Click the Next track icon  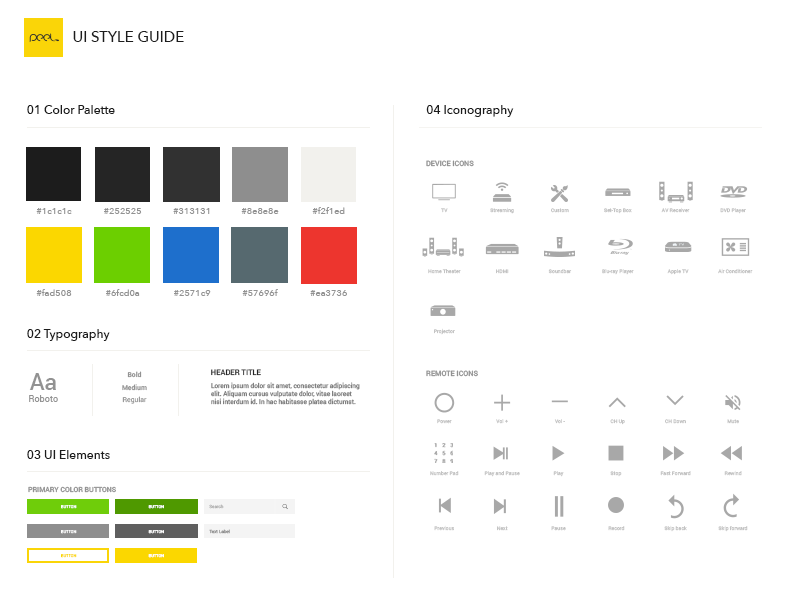tap(500, 506)
